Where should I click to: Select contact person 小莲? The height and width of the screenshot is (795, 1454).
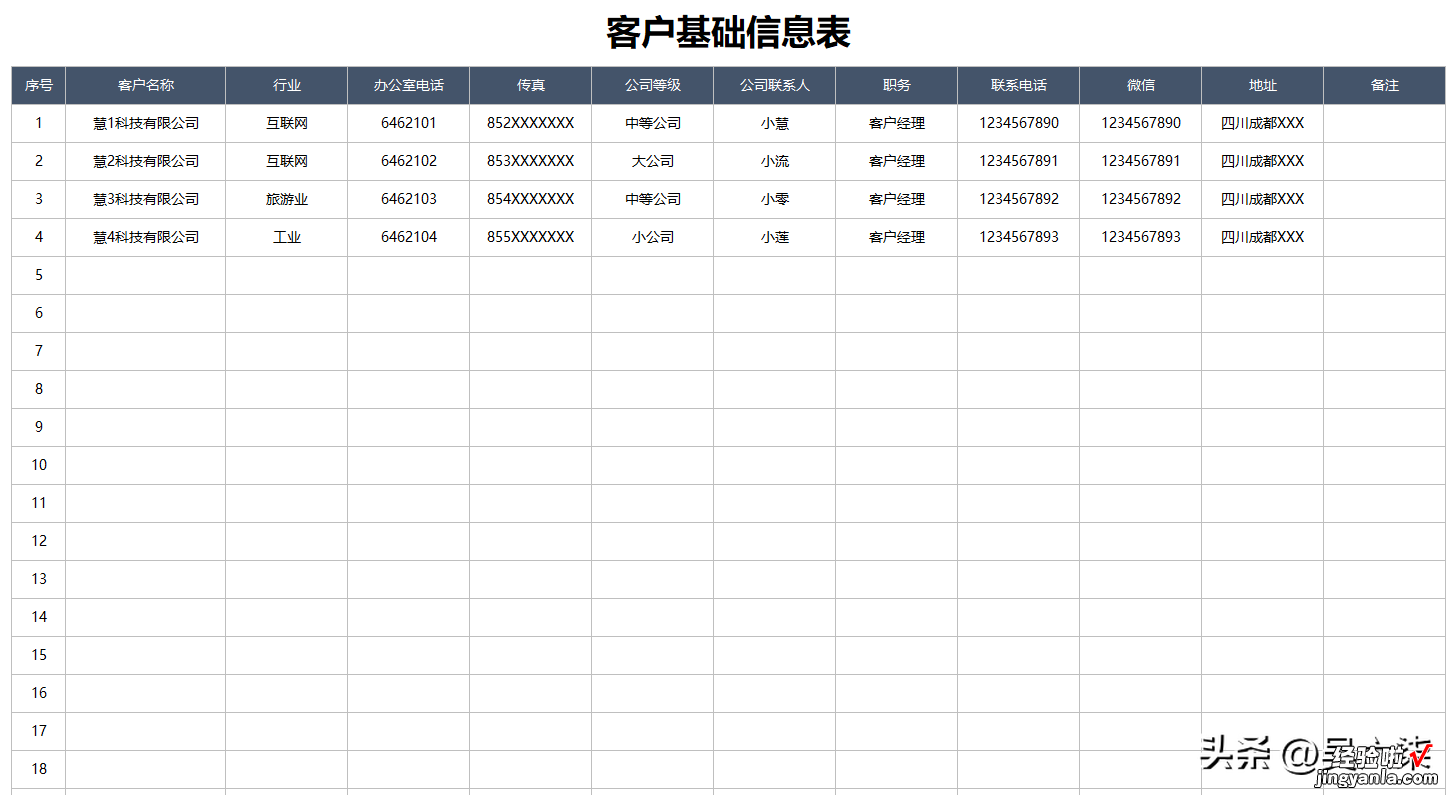point(775,237)
